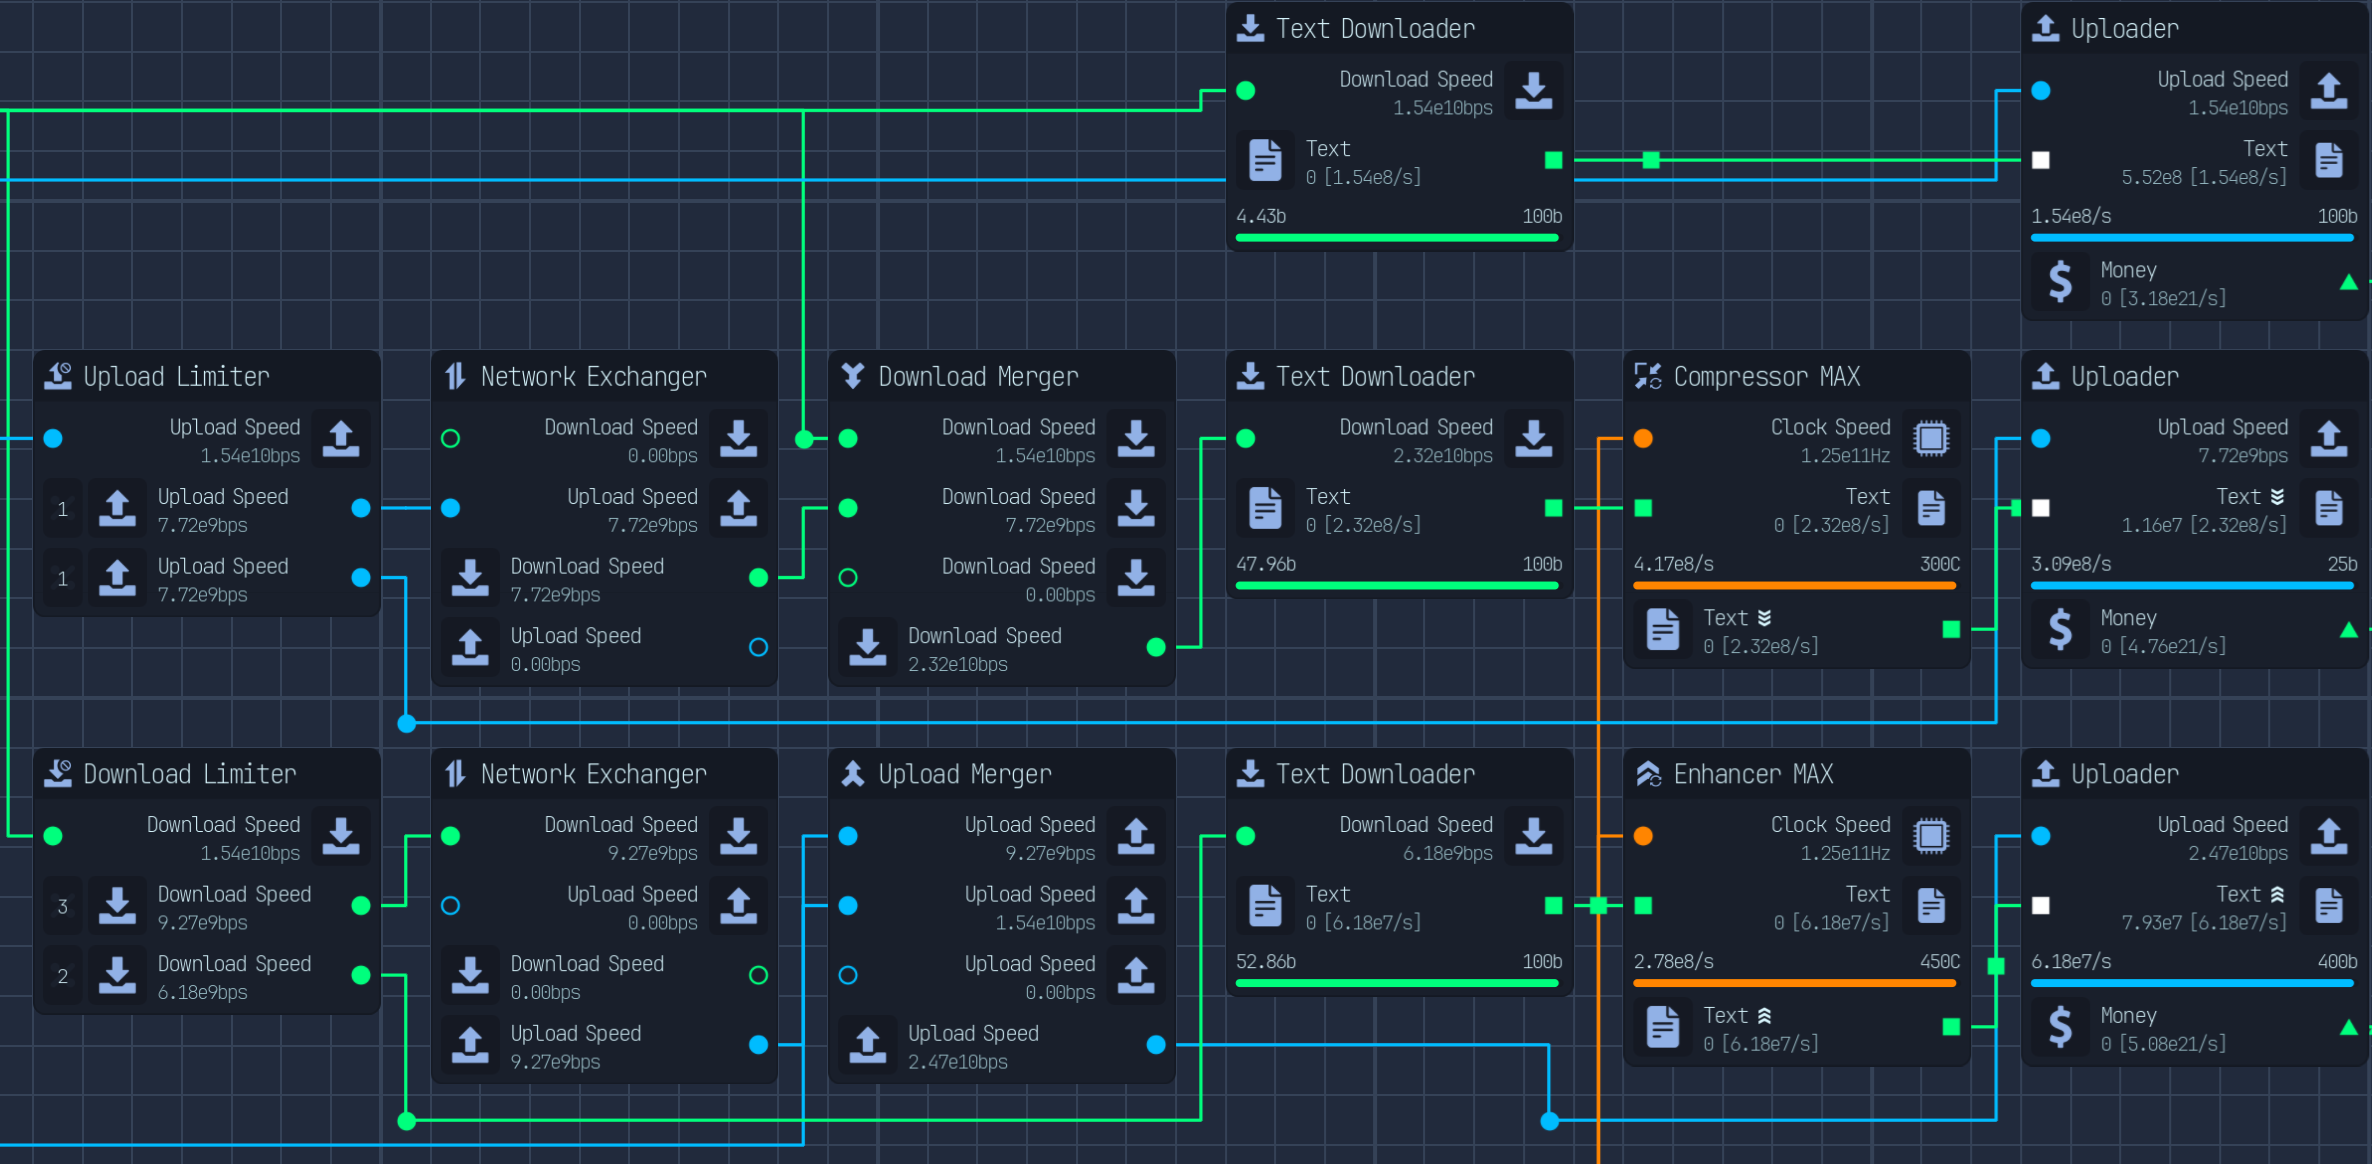Click download icon of top Text Downloader 1.54e10bps
Image resolution: width=2372 pixels, height=1164 pixels.
click(1534, 91)
